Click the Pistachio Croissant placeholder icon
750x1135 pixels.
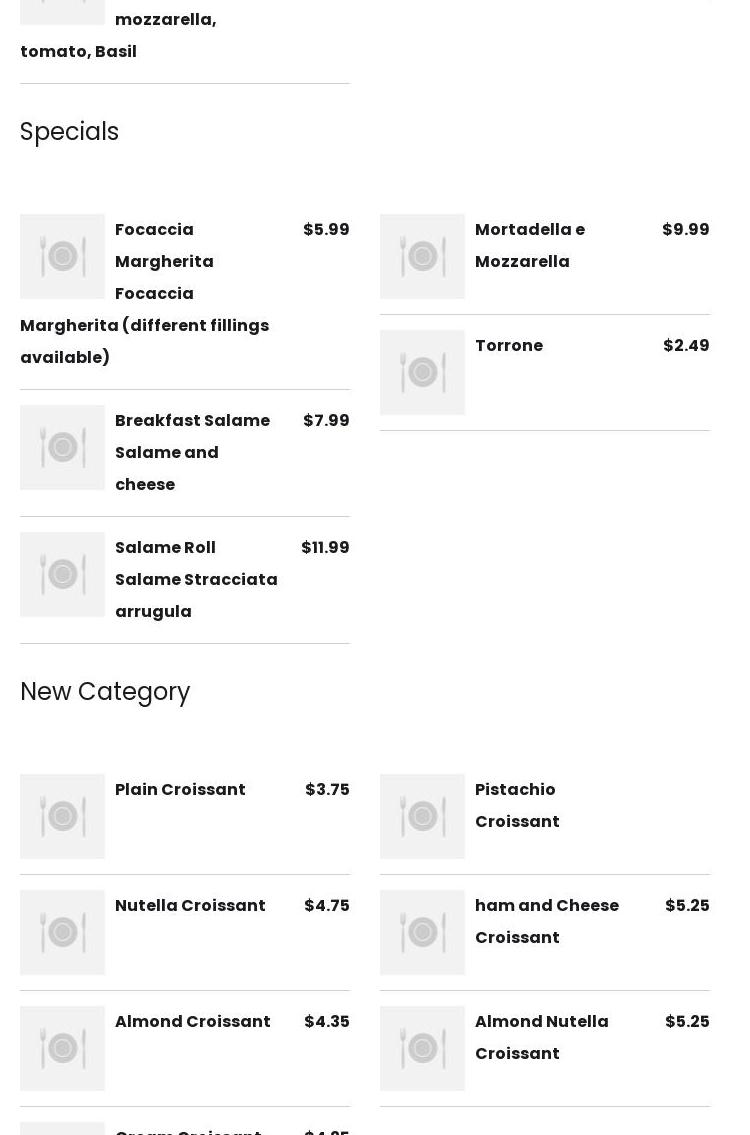[422, 816]
